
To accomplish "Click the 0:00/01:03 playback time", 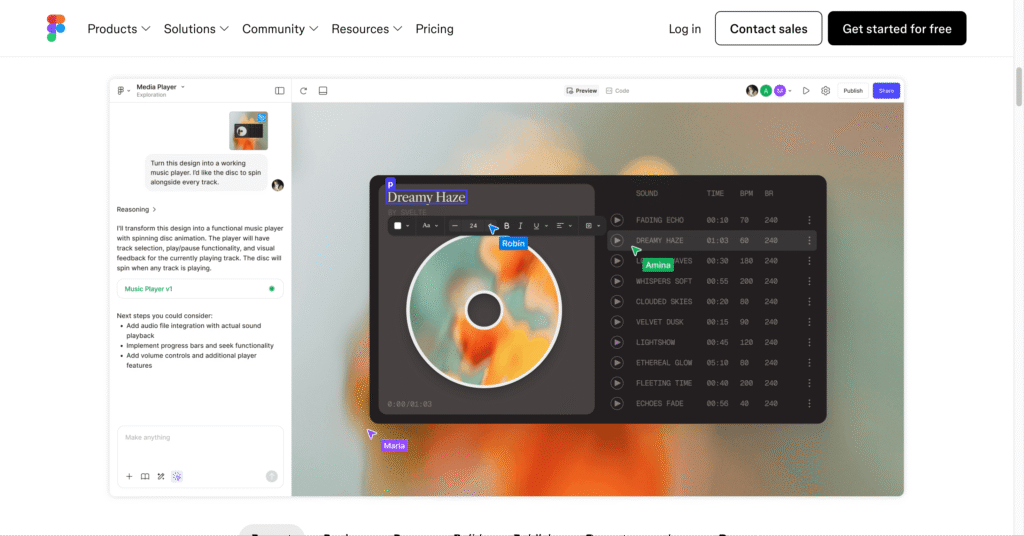I will [409, 404].
